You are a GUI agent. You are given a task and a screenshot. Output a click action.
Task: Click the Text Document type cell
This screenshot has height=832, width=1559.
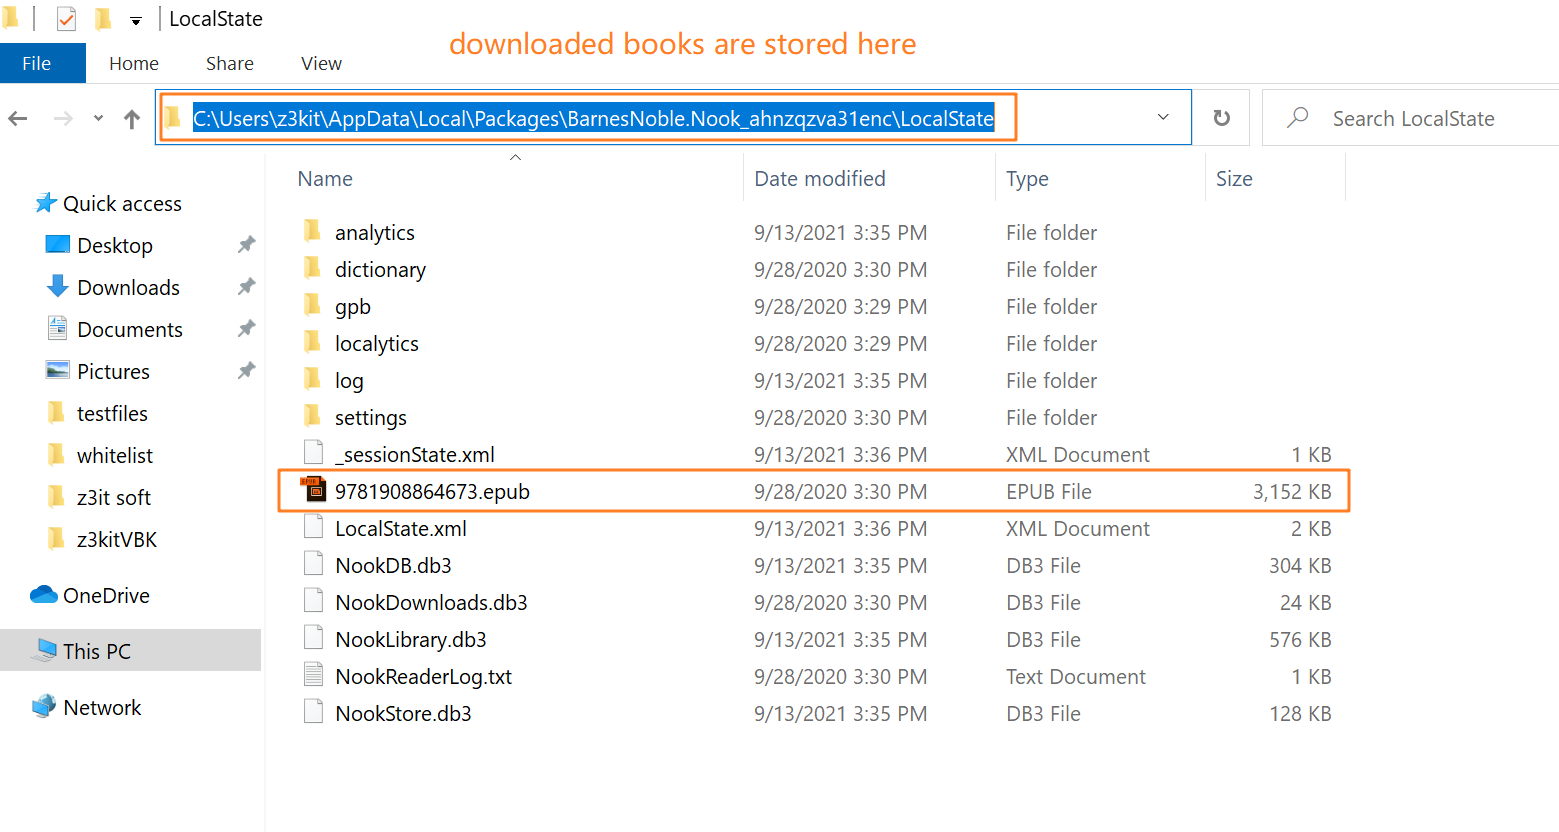(1076, 677)
